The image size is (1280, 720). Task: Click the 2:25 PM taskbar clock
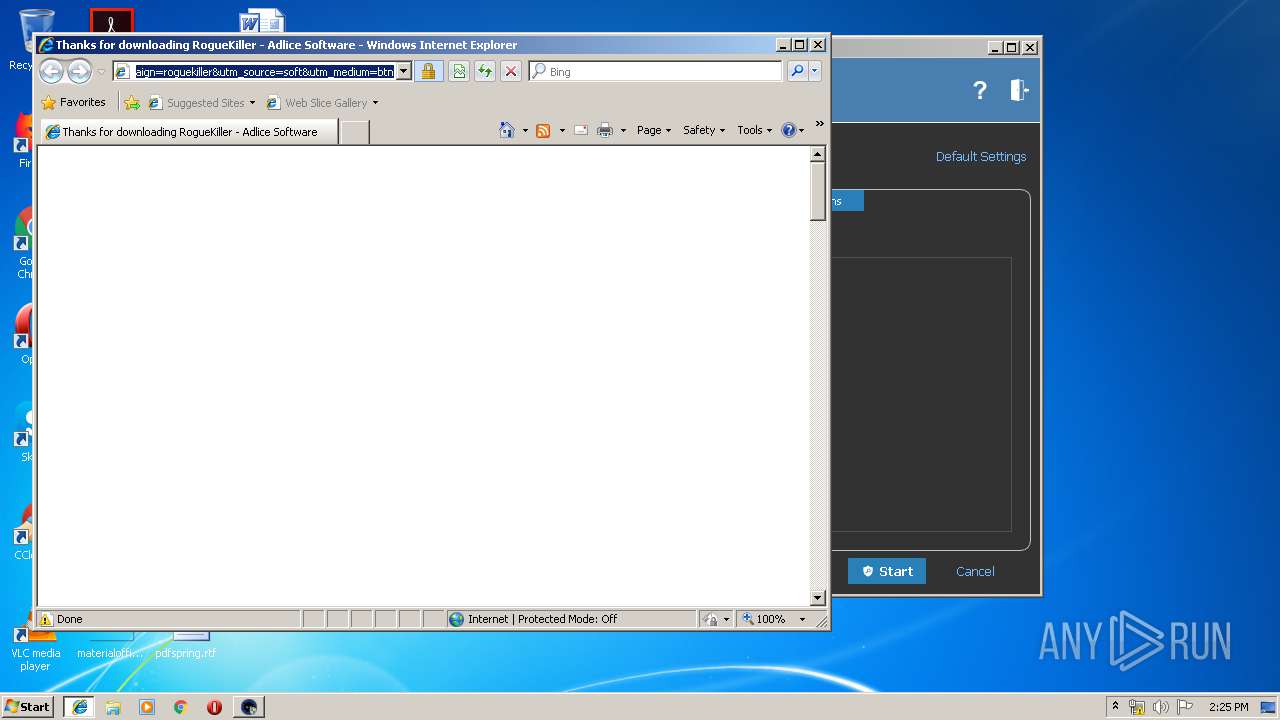pyautogui.click(x=1228, y=707)
